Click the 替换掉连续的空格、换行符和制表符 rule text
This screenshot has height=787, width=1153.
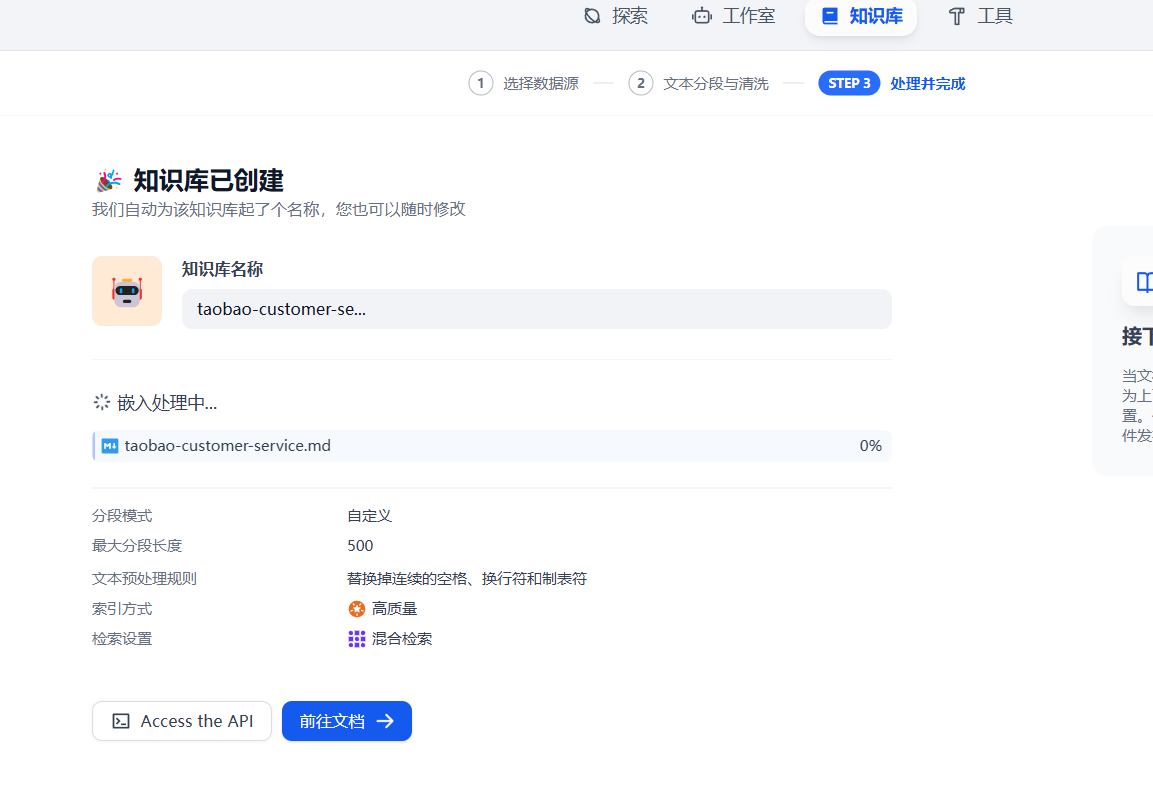467,579
